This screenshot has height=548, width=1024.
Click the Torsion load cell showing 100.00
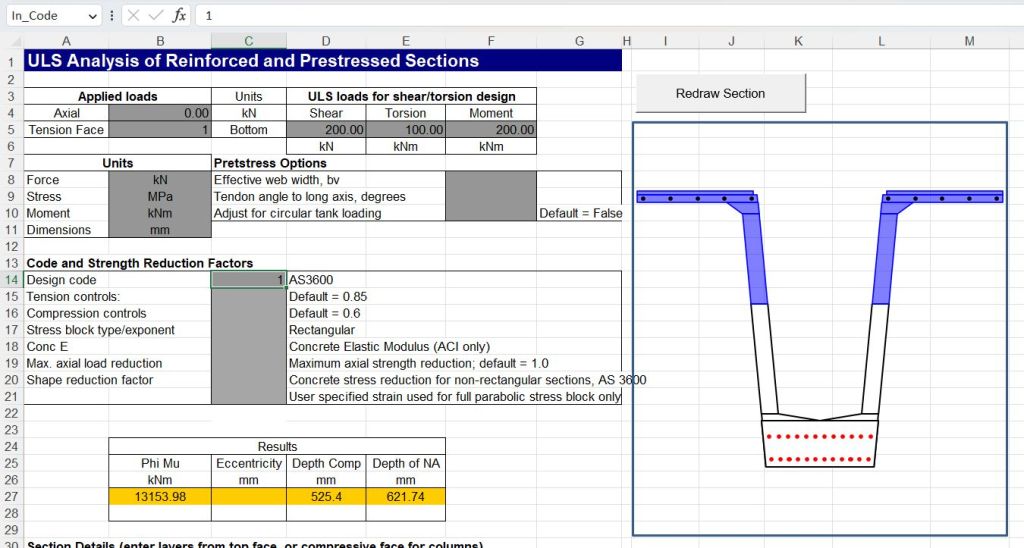click(405, 130)
